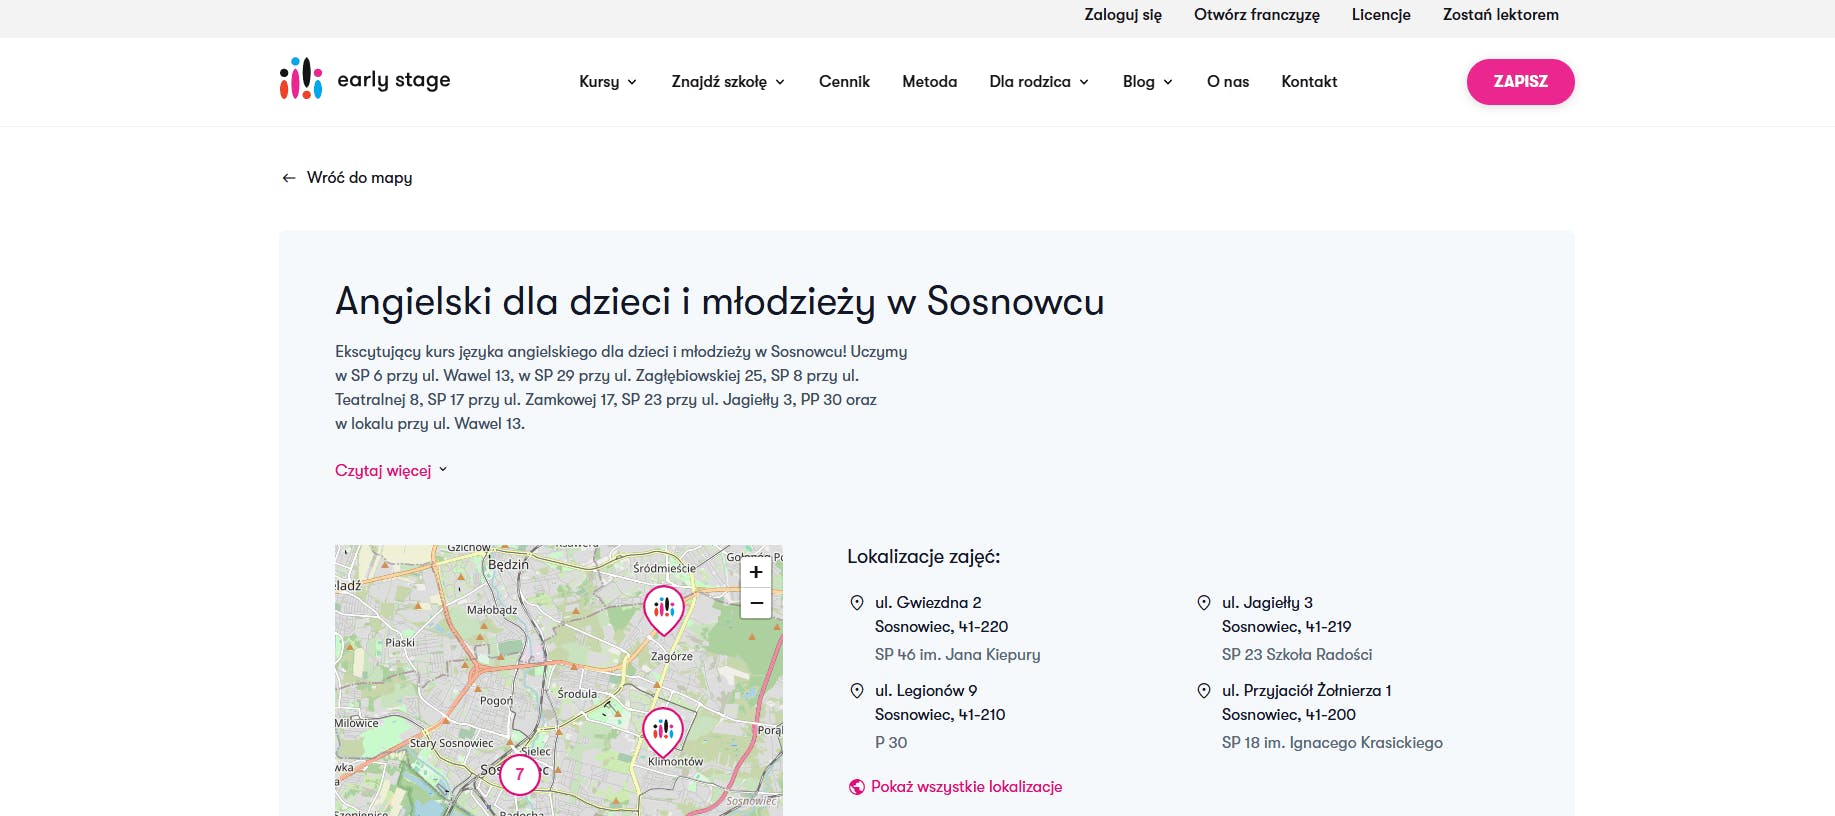Click the SP 46 im. Jana Kiepury label
The image size is (1835, 816).
957,655
